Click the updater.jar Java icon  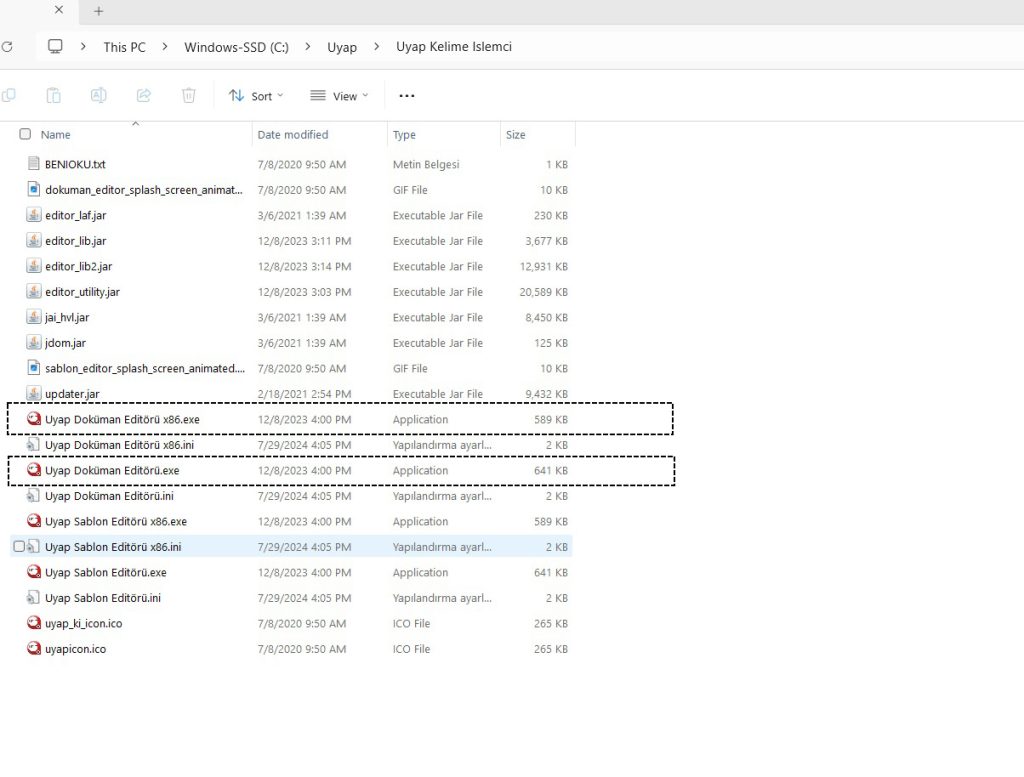coord(34,393)
